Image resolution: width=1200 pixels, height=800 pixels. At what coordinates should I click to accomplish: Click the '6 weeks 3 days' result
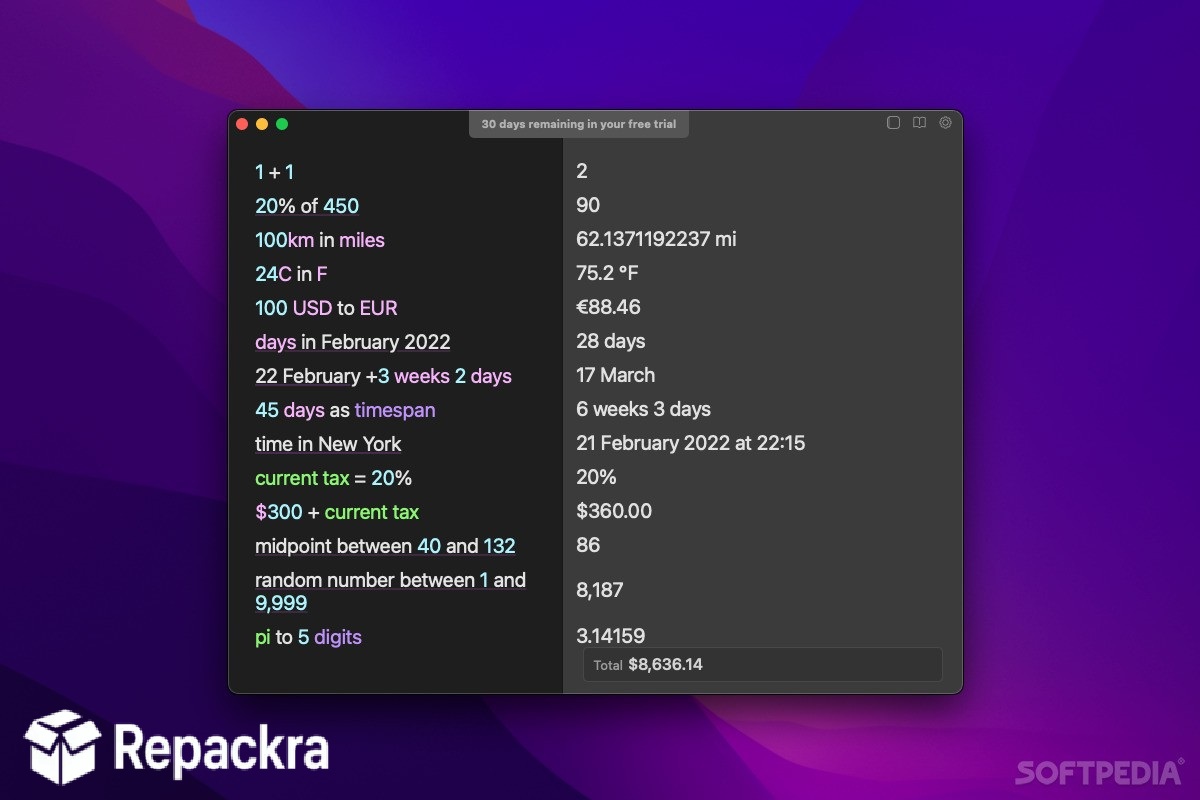click(643, 409)
